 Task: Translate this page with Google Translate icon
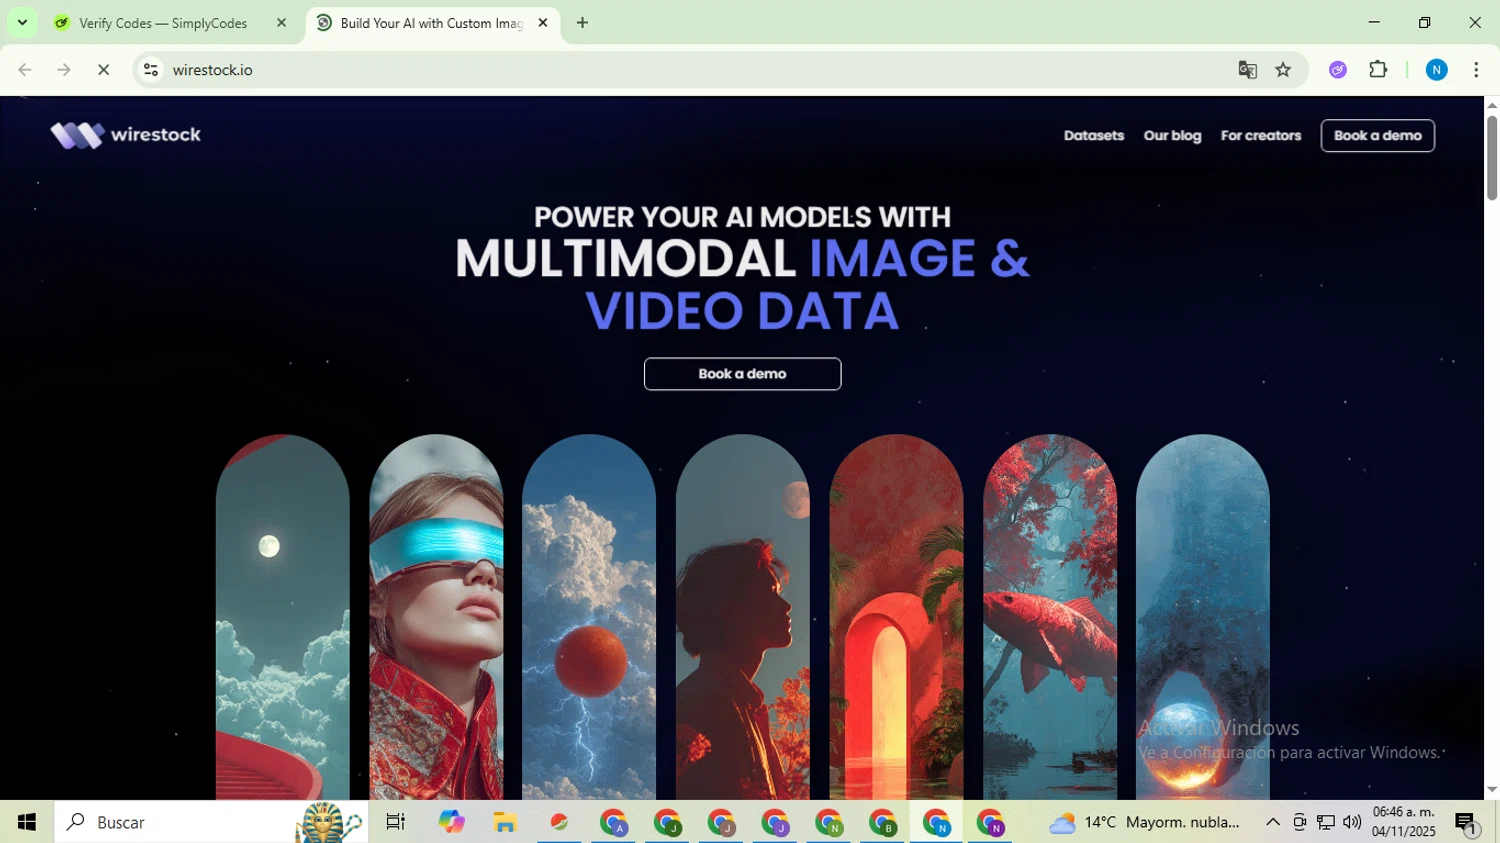click(x=1247, y=70)
